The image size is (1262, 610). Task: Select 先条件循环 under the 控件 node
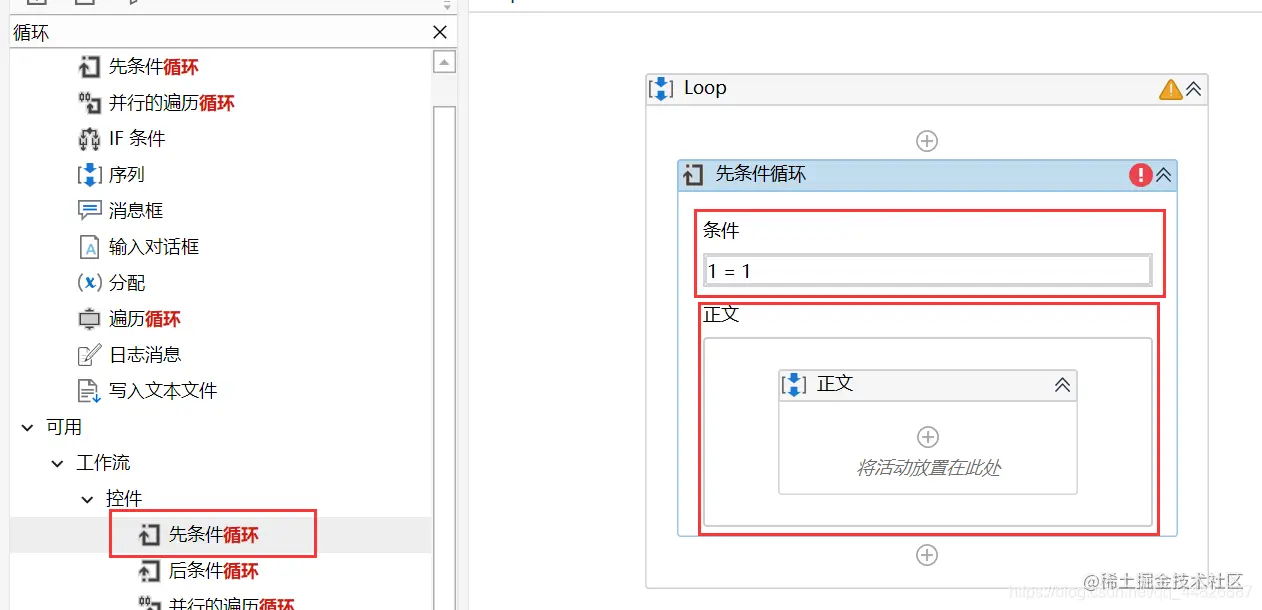213,535
